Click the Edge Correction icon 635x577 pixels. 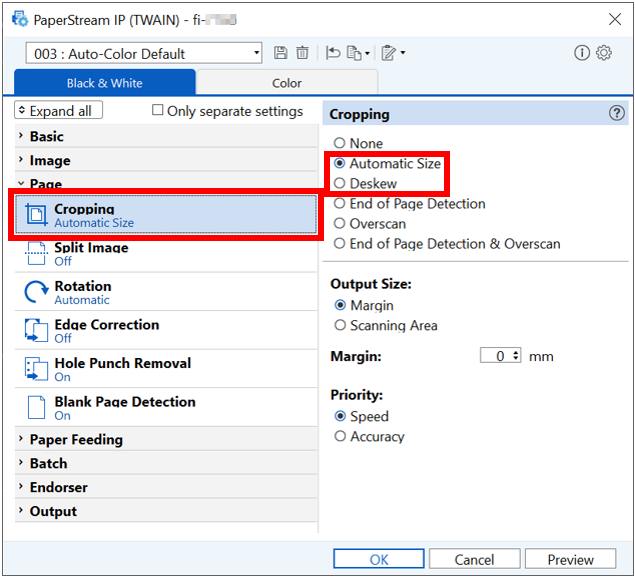[x=36, y=330]
